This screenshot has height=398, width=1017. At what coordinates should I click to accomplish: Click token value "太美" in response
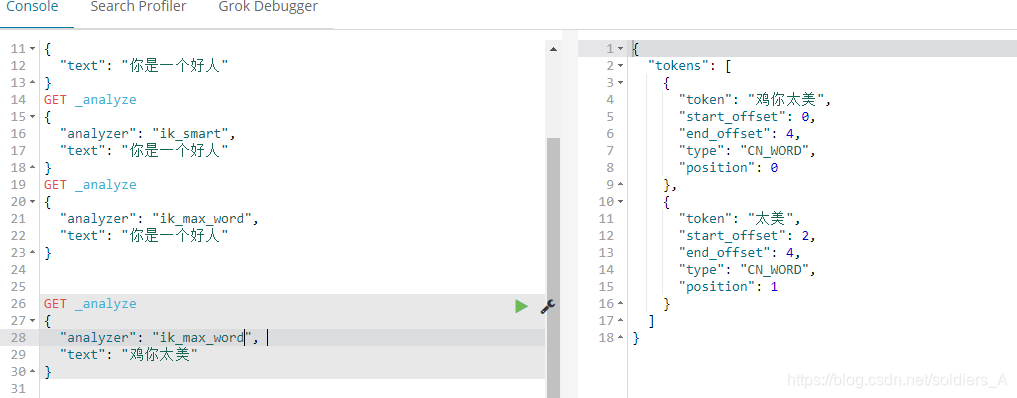tap(770, 218)
